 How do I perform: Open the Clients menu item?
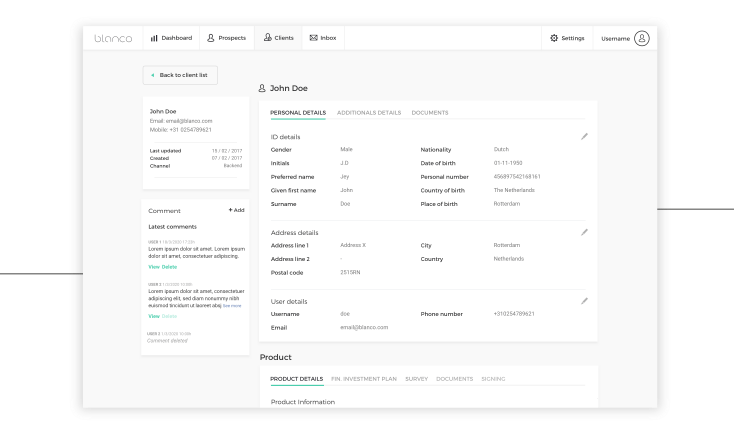pos(279,38)
